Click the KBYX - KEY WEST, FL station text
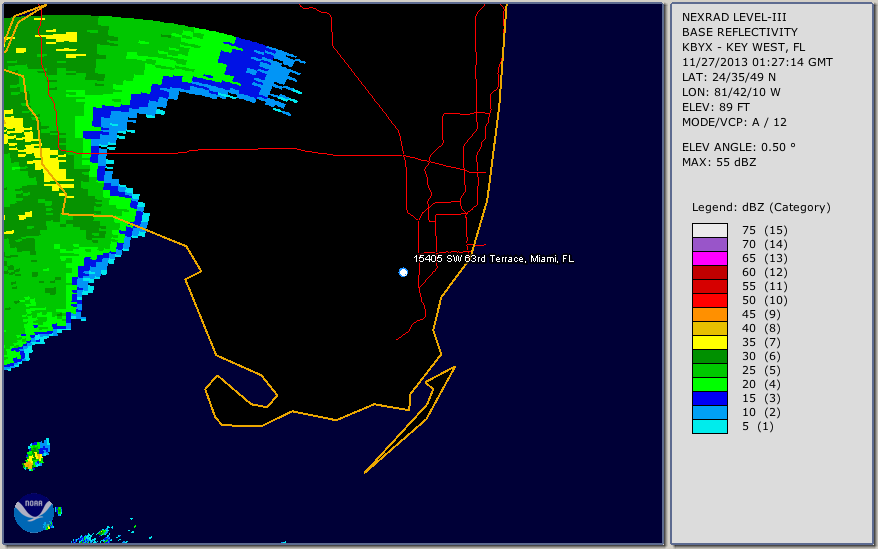This screenshot has width=878, height=549. tap(743, 47)
